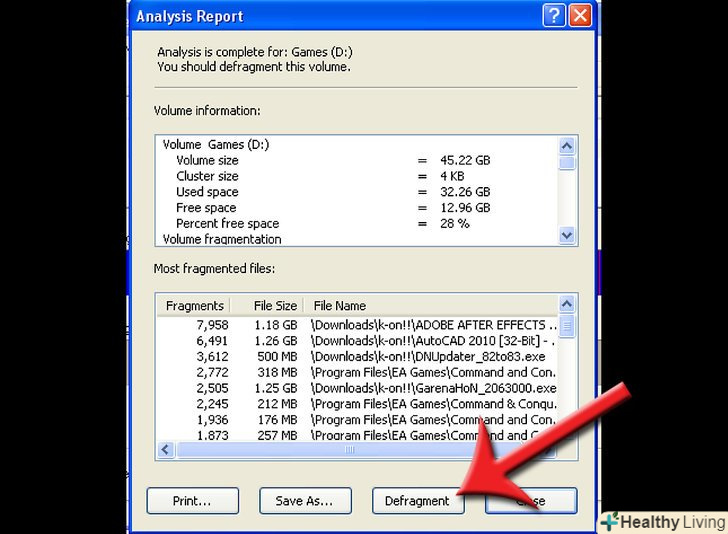Select the GarenaHoN_2063000.exe row

[357, 388]
